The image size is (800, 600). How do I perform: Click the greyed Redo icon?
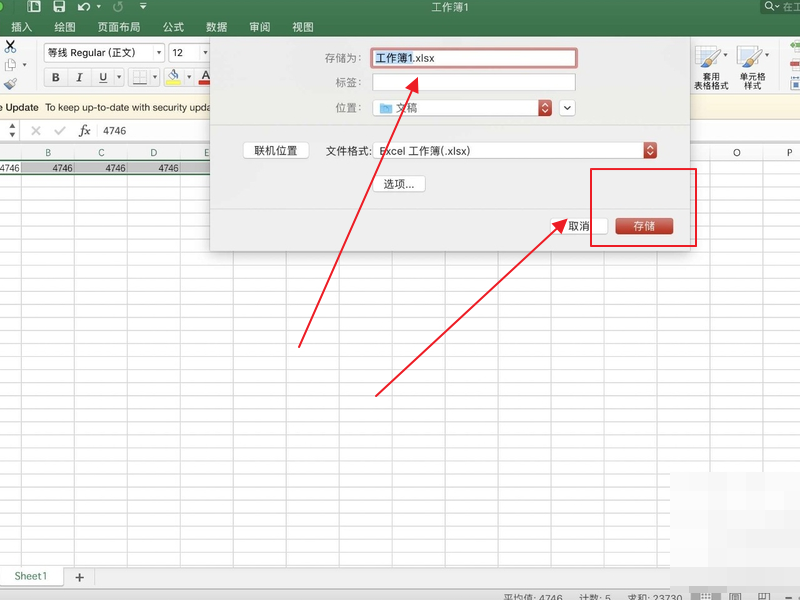click(118, 7)
